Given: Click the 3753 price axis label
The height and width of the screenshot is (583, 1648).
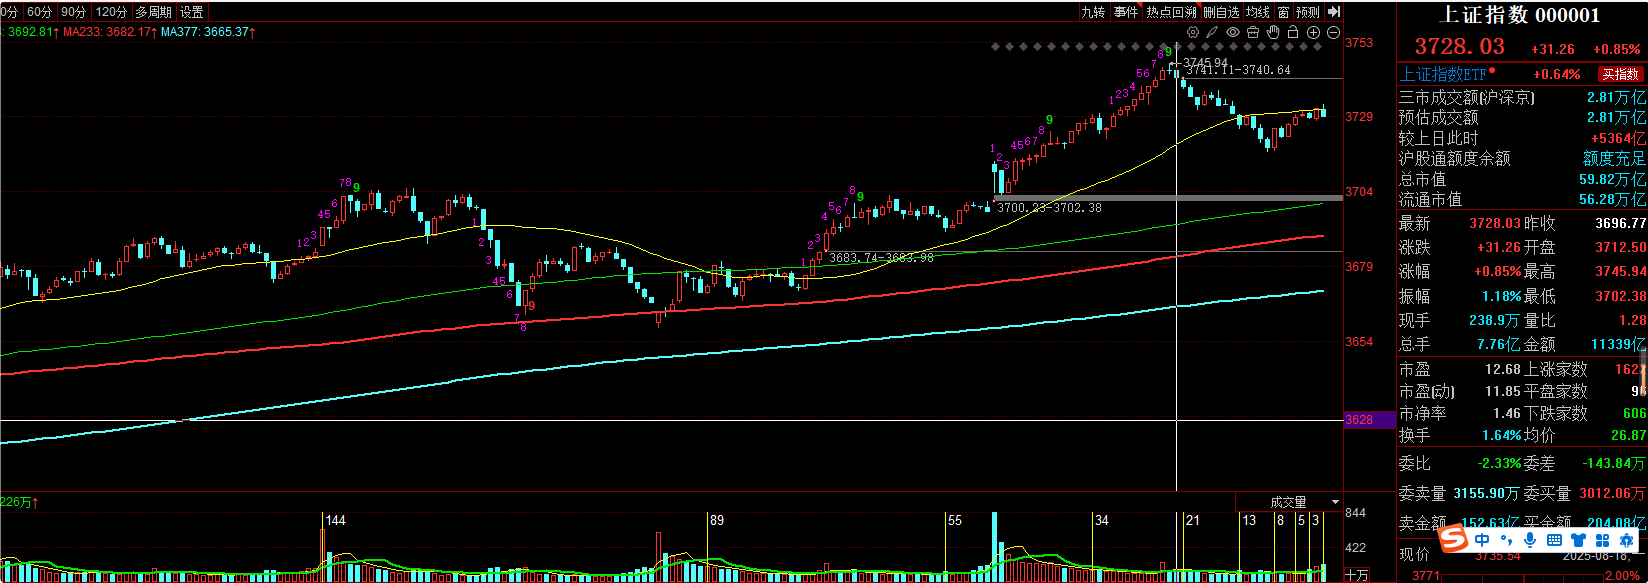Looking at the screenshot, I should point(1359,43).
